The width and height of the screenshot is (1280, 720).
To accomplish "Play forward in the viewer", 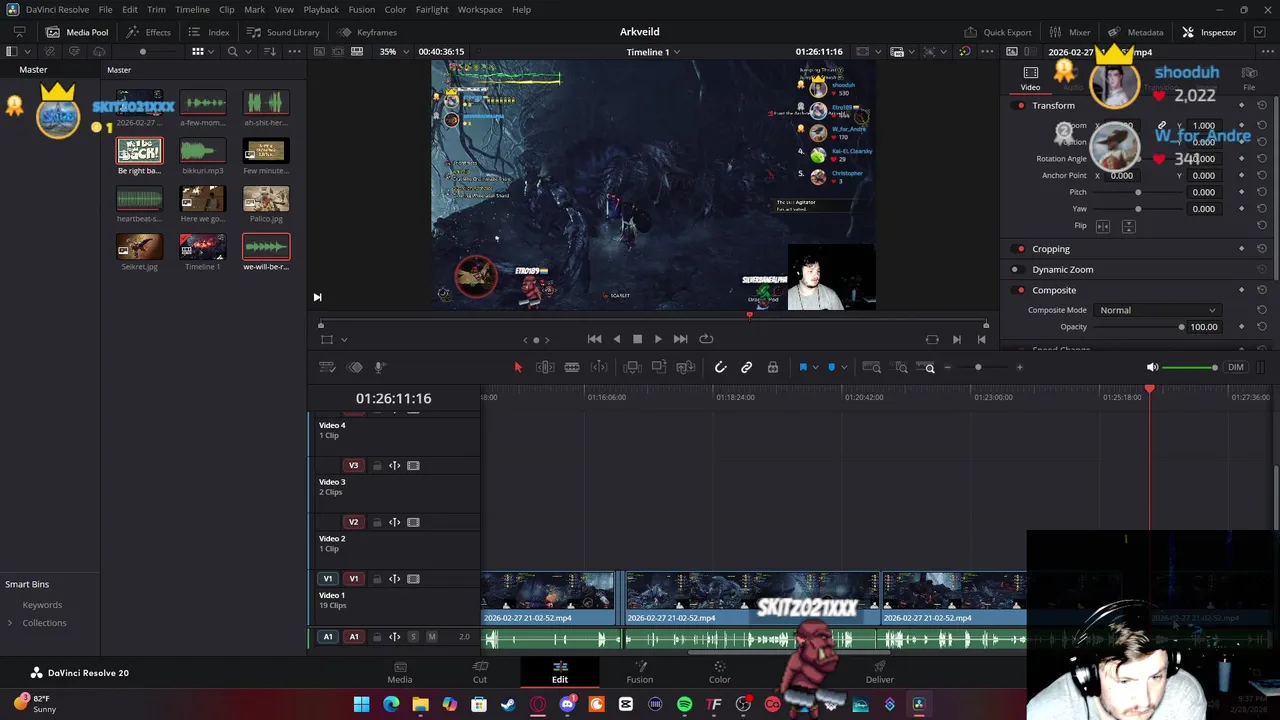I will 658,339.
